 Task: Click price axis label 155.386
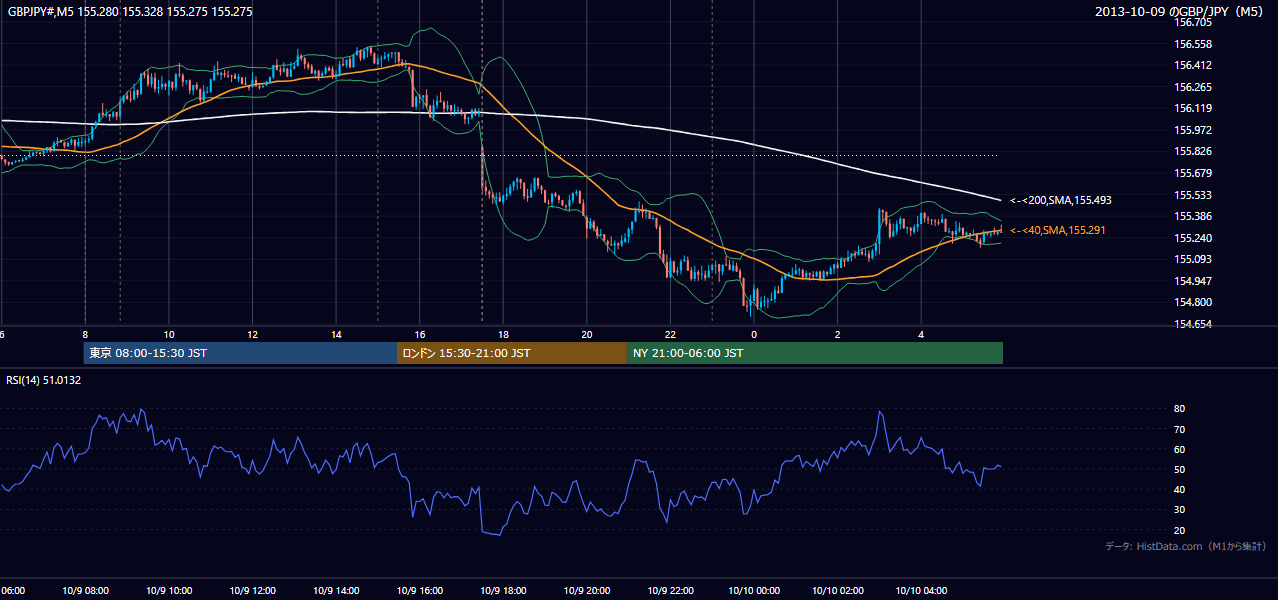point(1193,216)
